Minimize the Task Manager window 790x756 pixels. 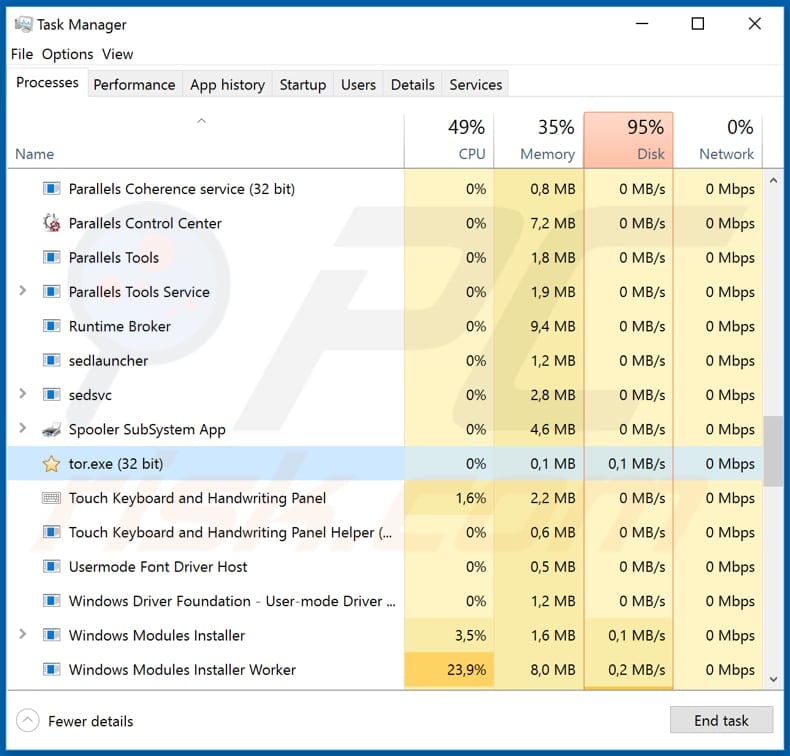point(642,24)
